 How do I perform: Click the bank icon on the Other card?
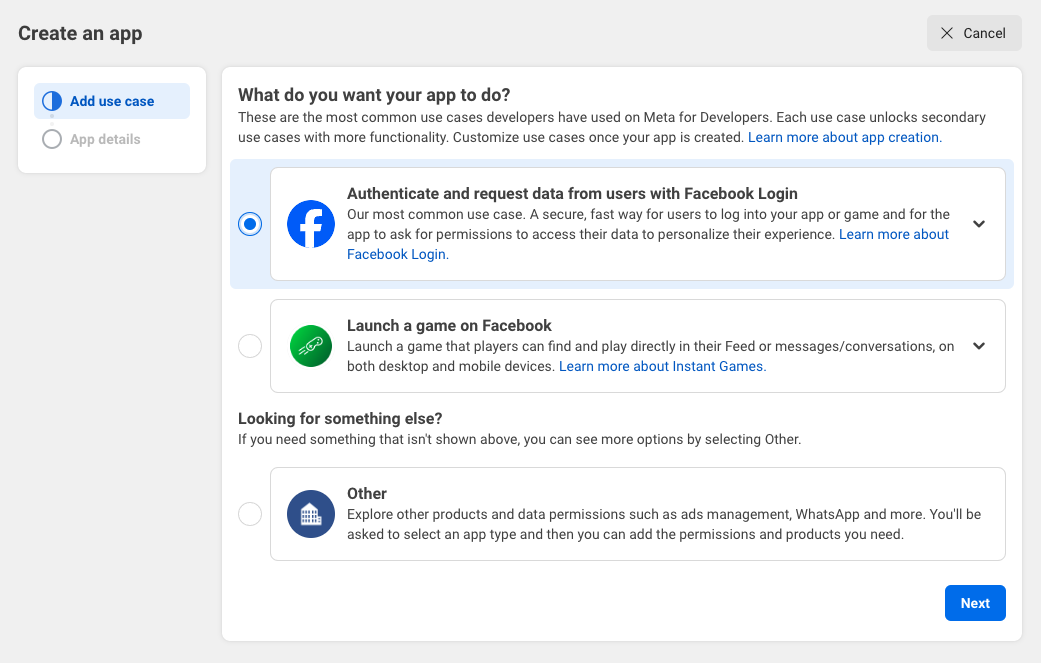point(310,513)
